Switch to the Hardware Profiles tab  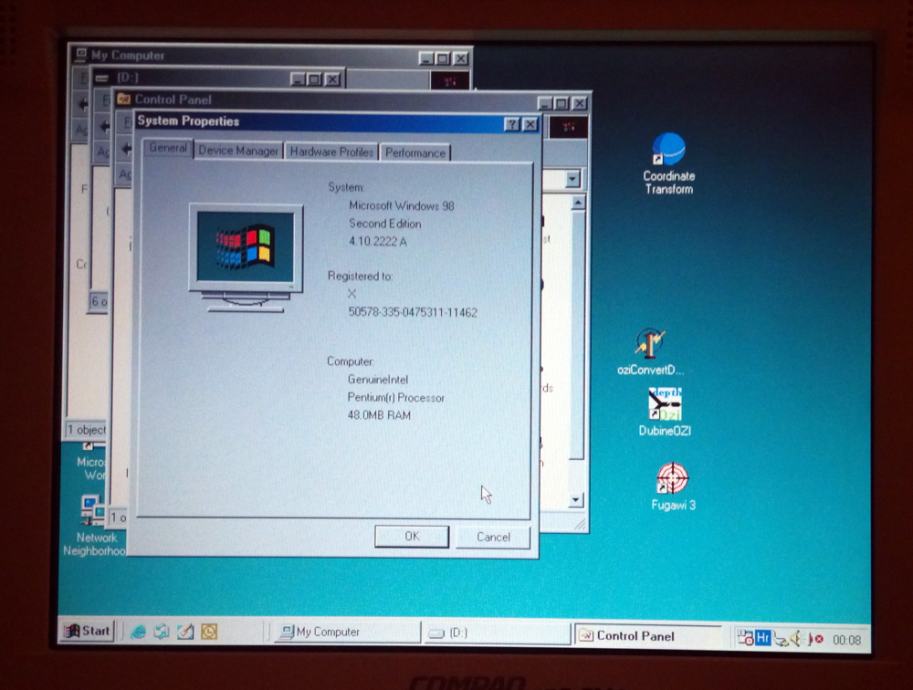click(330, 152)
